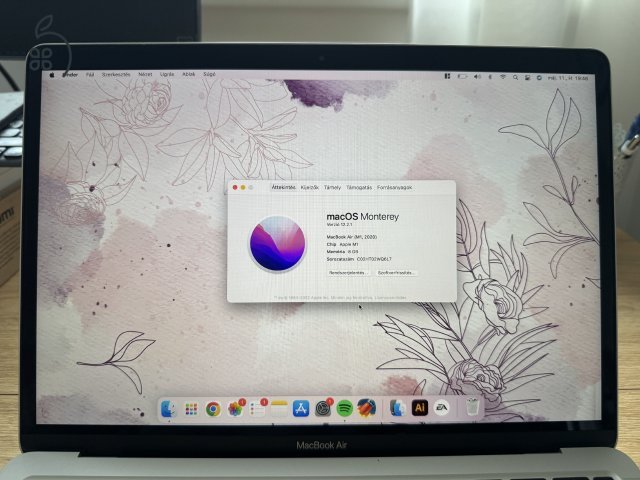Image resolution: width=640 pixels, height=480 pixels.
Task: Open the Súgó menu
Action: 209,74
